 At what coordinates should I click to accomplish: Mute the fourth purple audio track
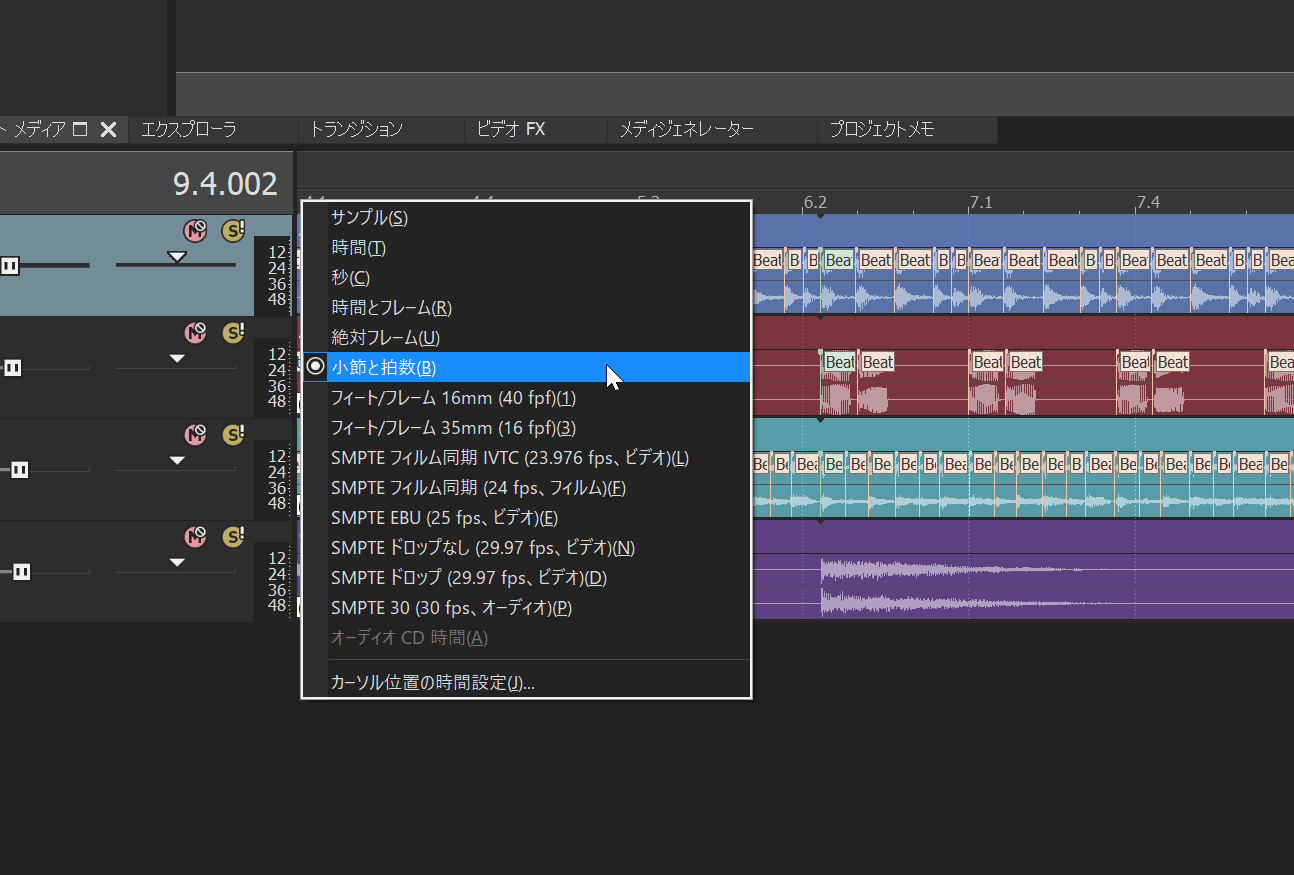click(195, 537)
